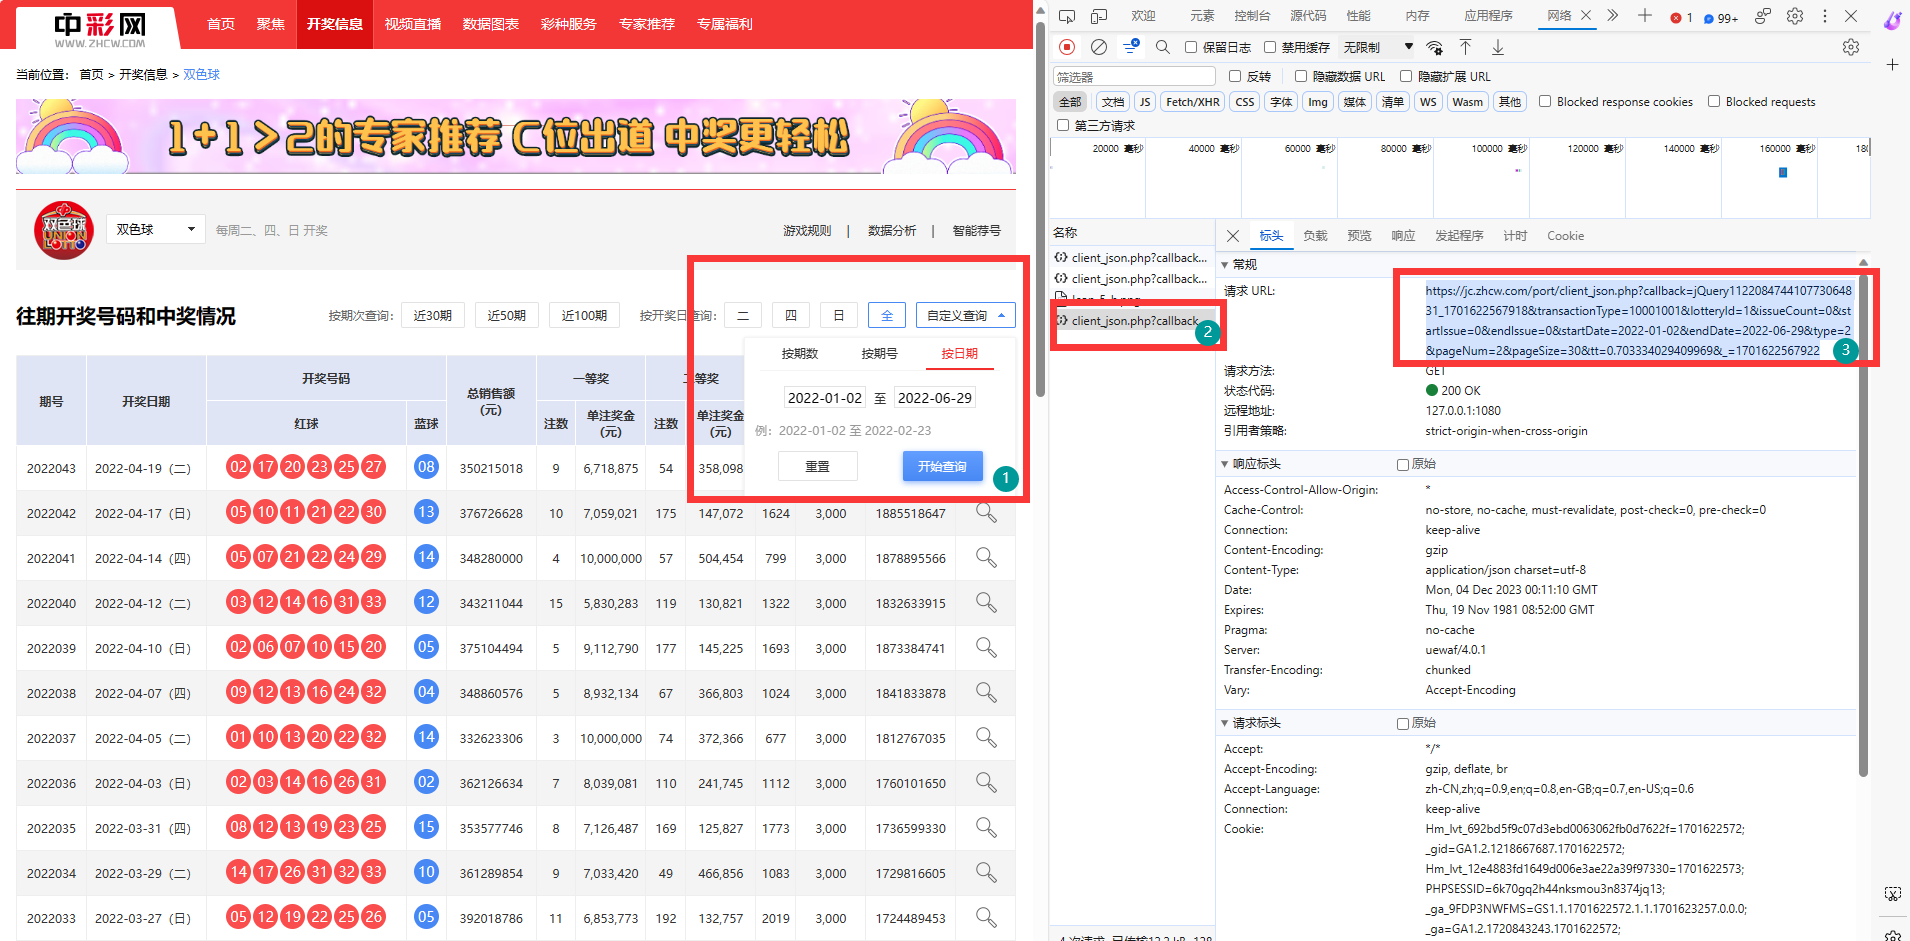Check 隐藏扩展 URL option
This screenshot has width=1910, height=941.
pos(1406,76)
